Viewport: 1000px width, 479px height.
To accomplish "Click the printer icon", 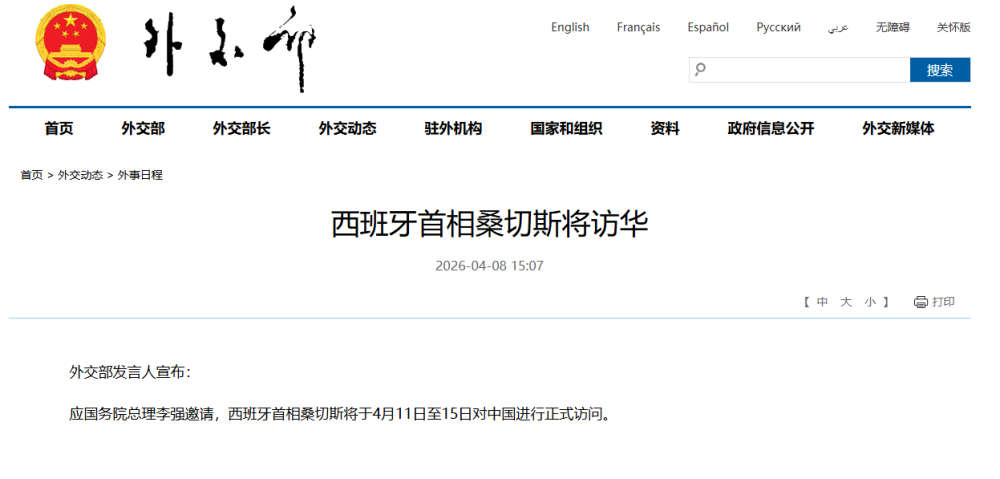I will coord(920,302).
